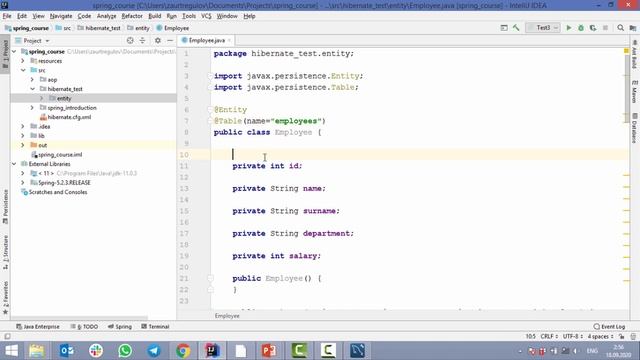640x360 pixels.
Task: Expand the resources folder
Action: (23, 61)
